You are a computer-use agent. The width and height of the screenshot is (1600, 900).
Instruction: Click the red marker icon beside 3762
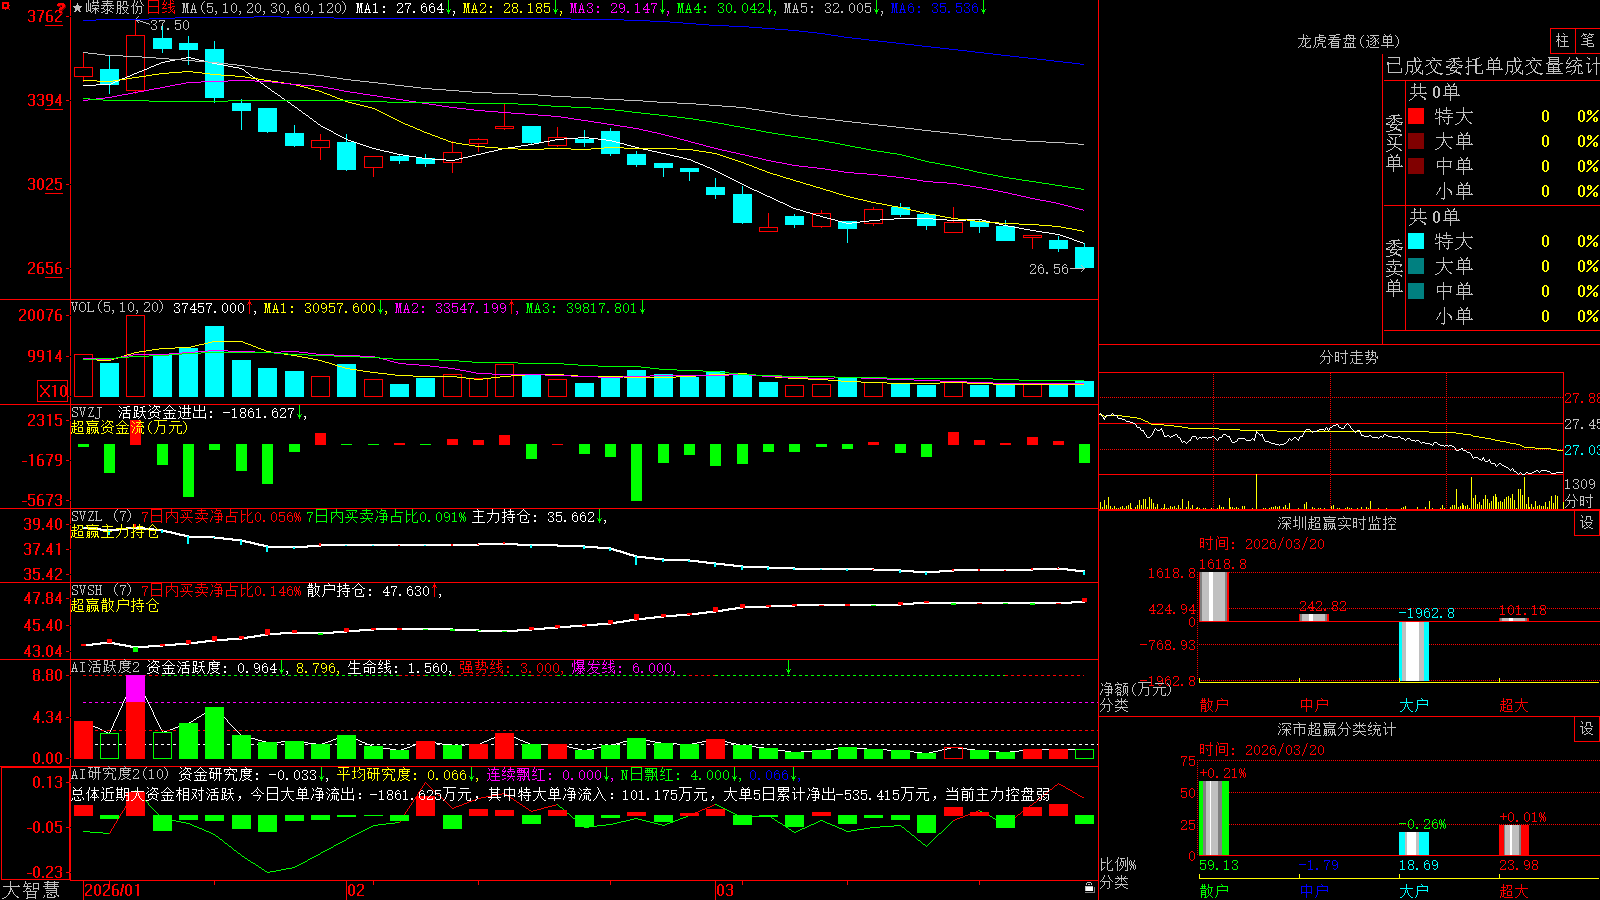(x=61, y=8)
